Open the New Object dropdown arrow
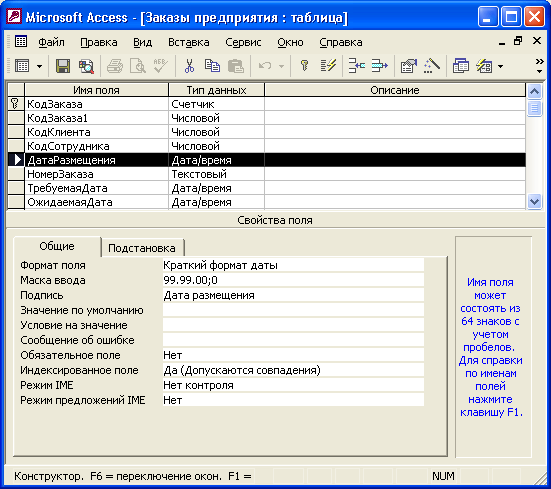551x489 pixels. [500, 66]
